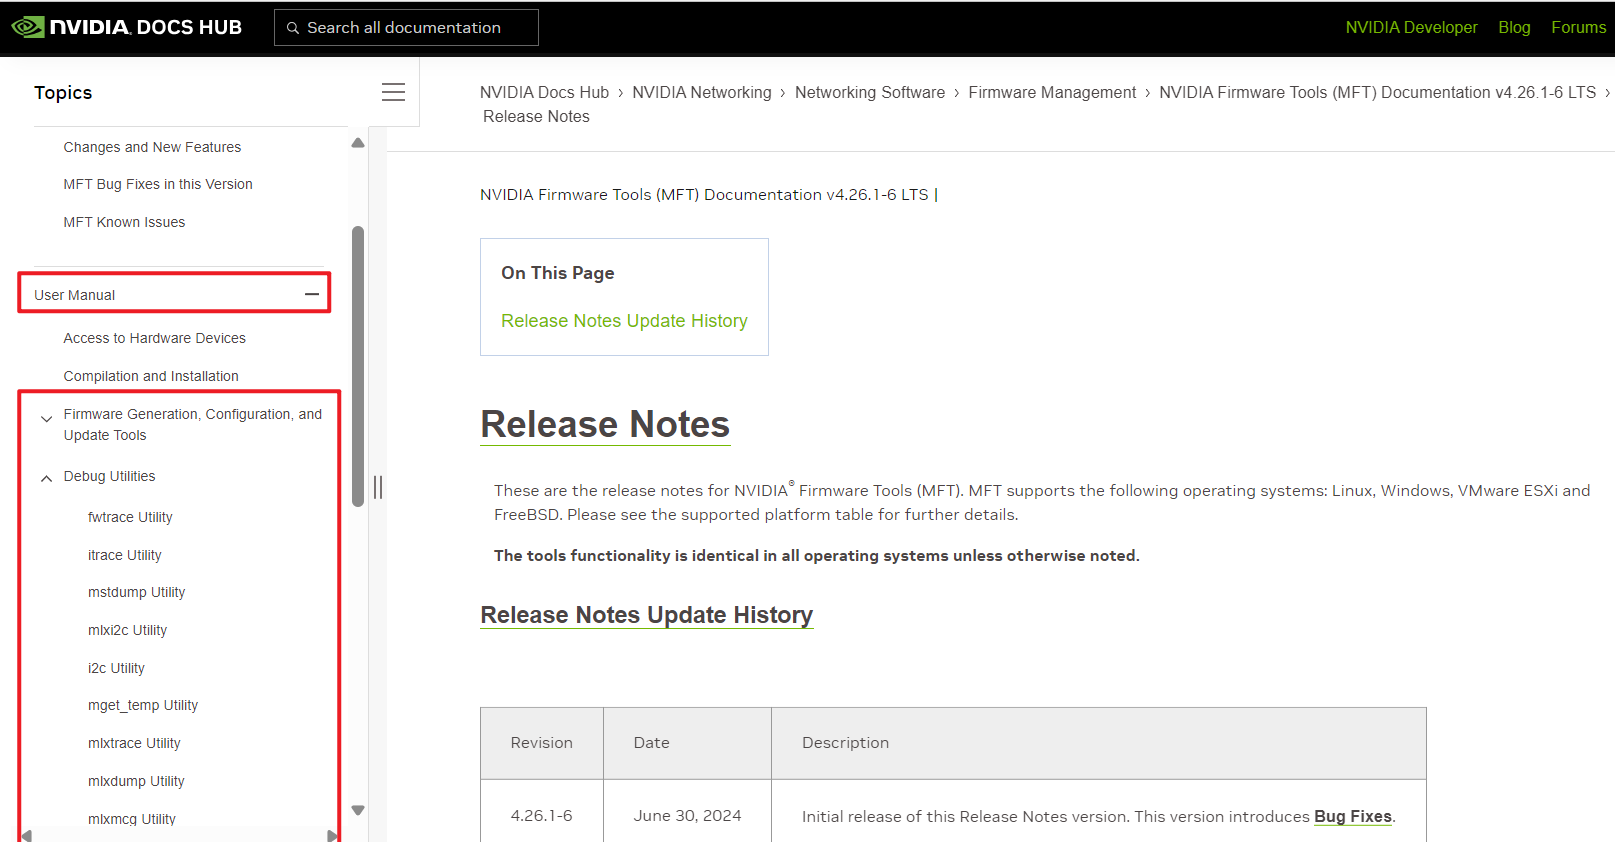
Task: Collapse the Debug Utilities tree node
Action: point(46,478)
